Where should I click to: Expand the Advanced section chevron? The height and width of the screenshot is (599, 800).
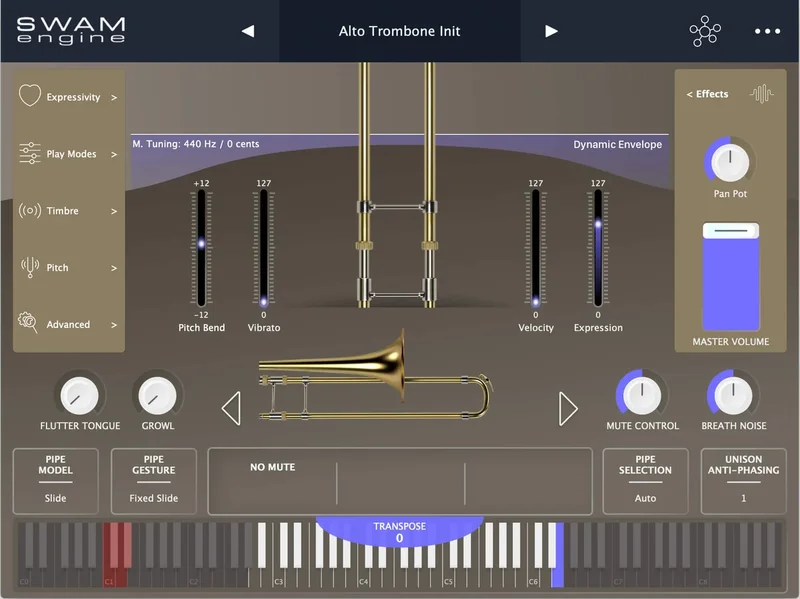pos(114,325)
